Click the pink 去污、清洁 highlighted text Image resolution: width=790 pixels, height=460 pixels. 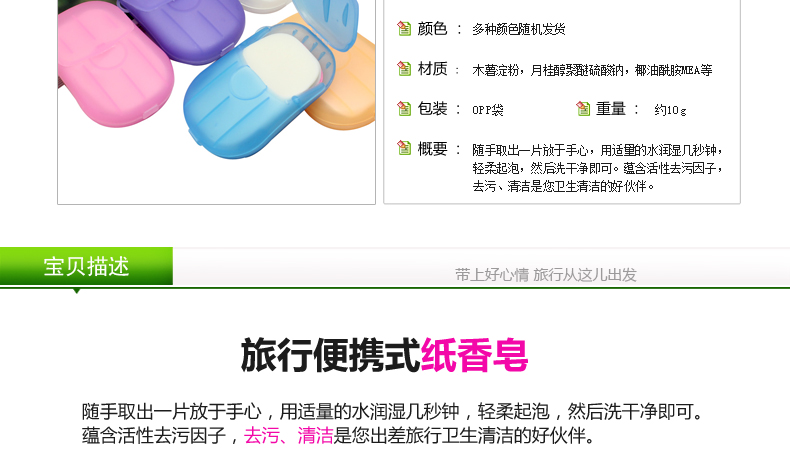pyautogui.click(x=289, y=435)
